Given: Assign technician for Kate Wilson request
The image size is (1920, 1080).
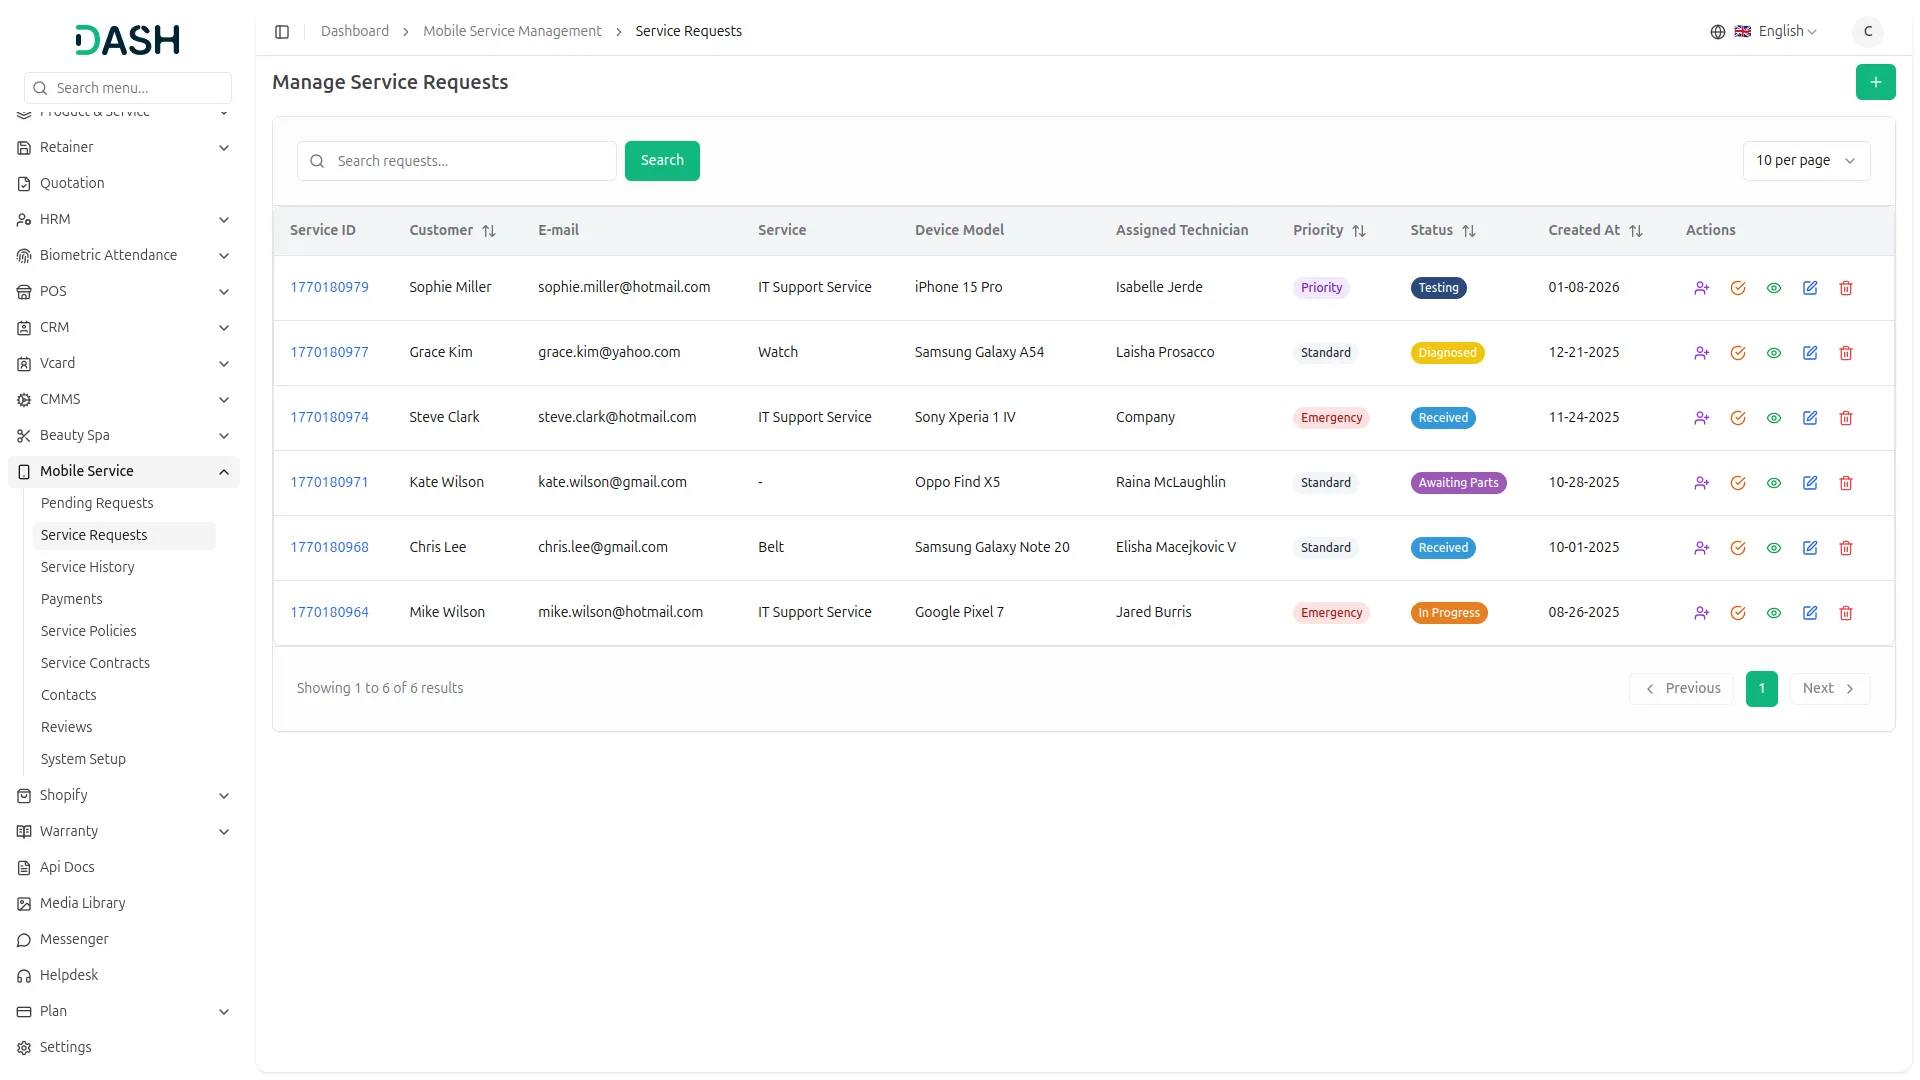Looking at the screenshot, I should pyautogui.click(x=1701, y=483).
